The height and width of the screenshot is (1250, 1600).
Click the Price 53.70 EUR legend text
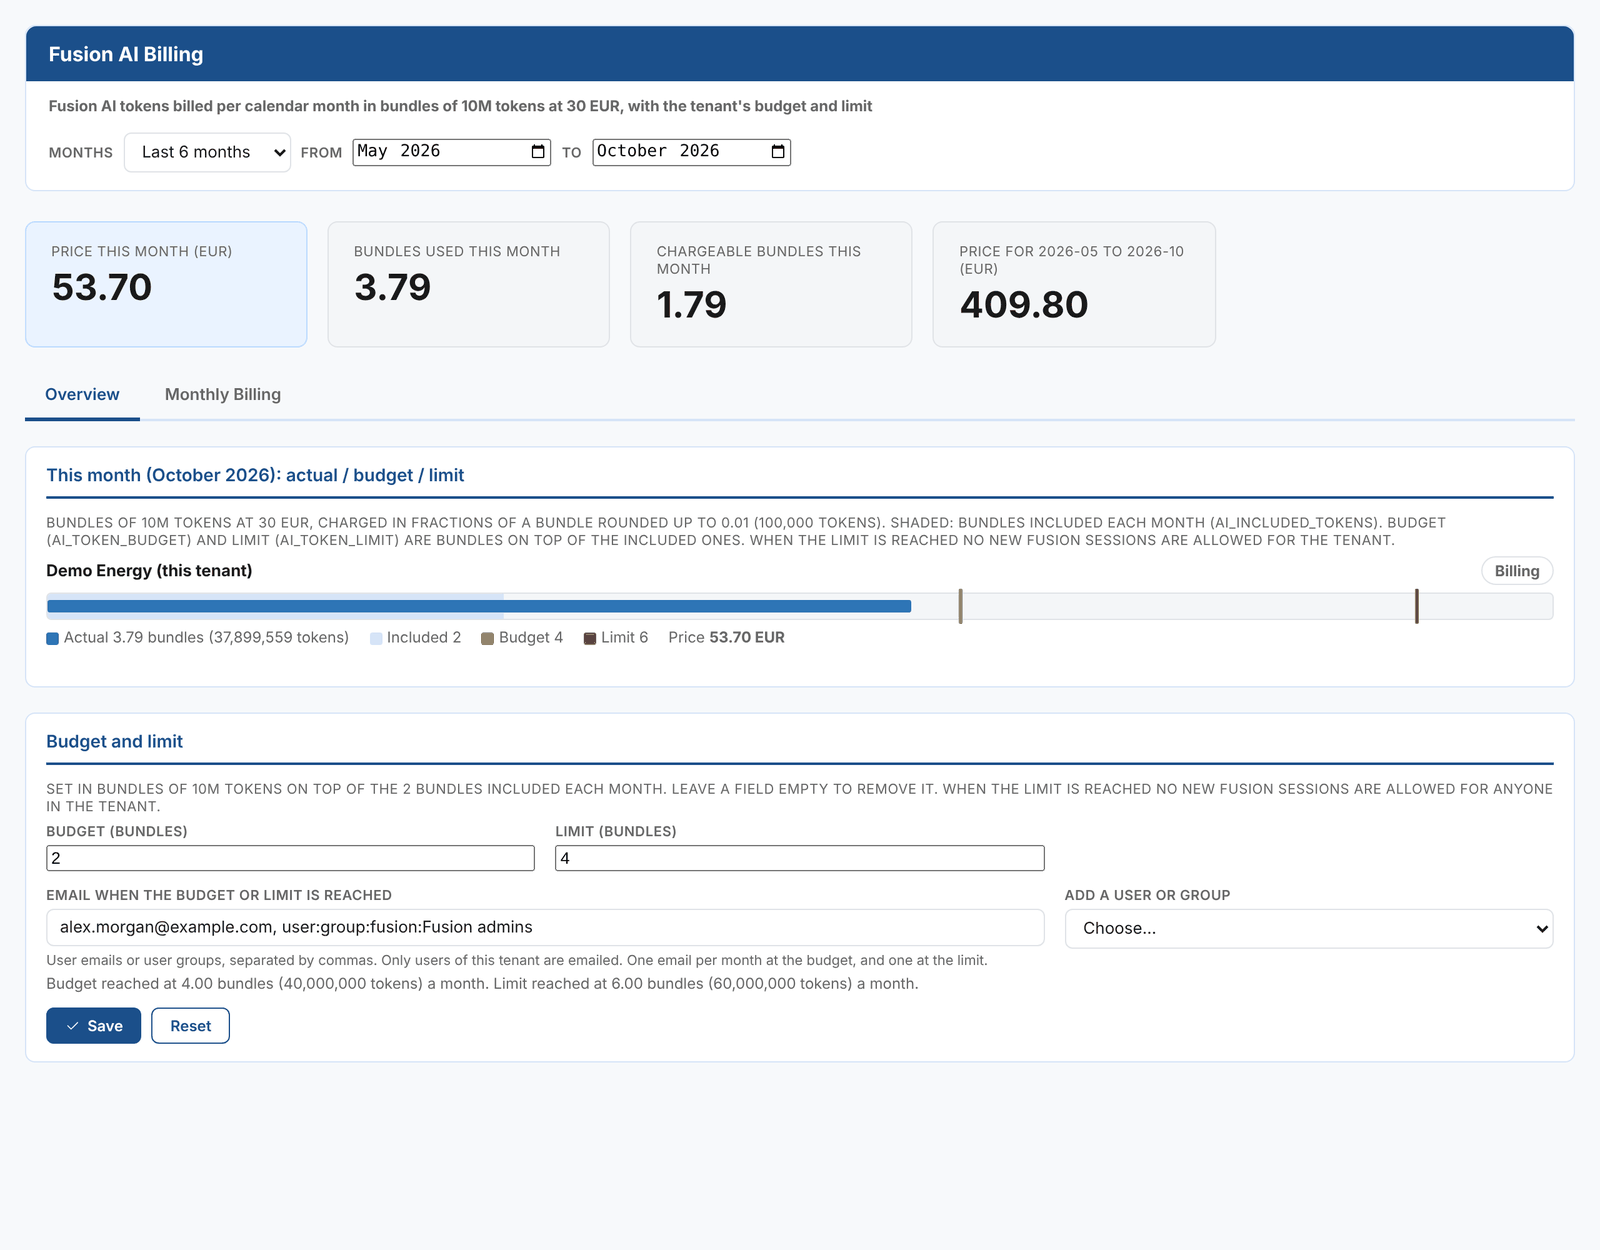(726, 638)
